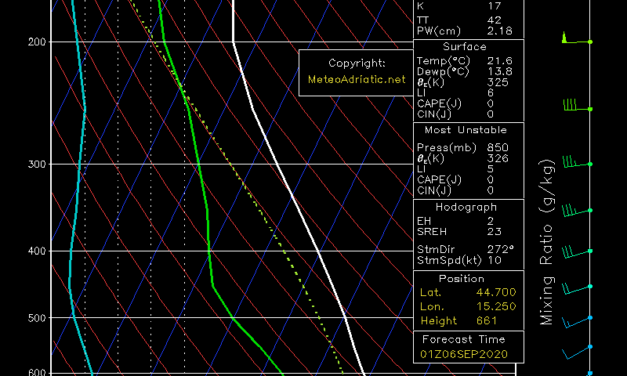Click the 400 pressure level label

click(x=37, y=251)
